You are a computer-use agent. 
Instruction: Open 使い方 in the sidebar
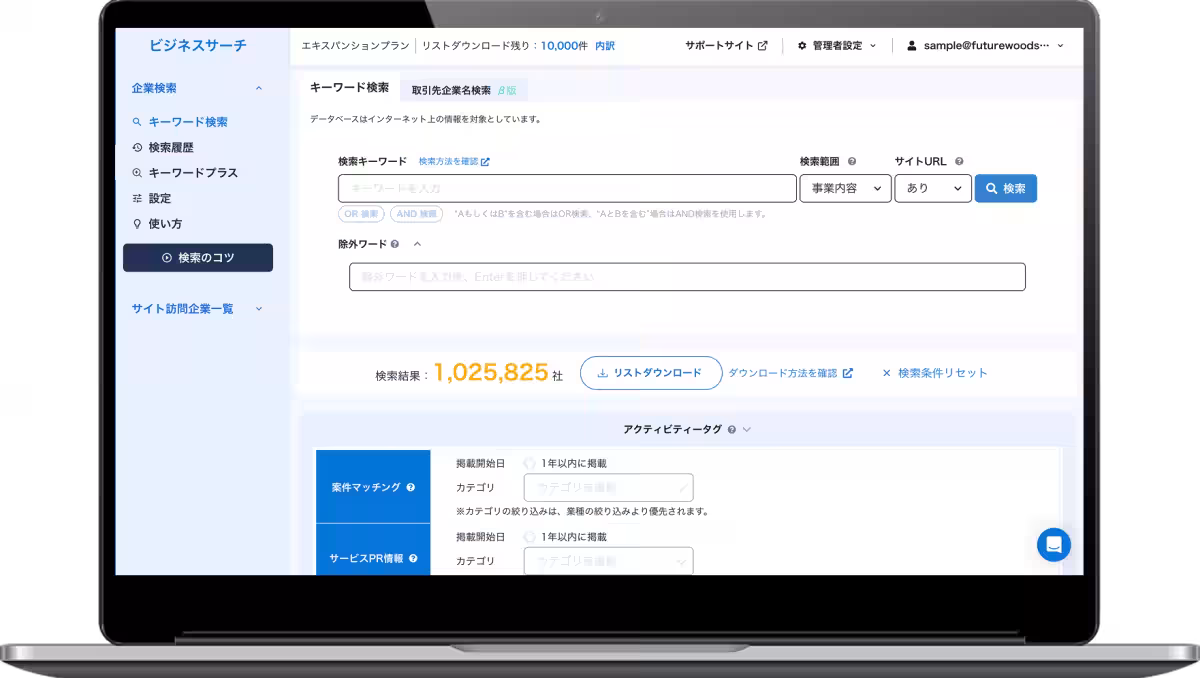pos(165,224)
